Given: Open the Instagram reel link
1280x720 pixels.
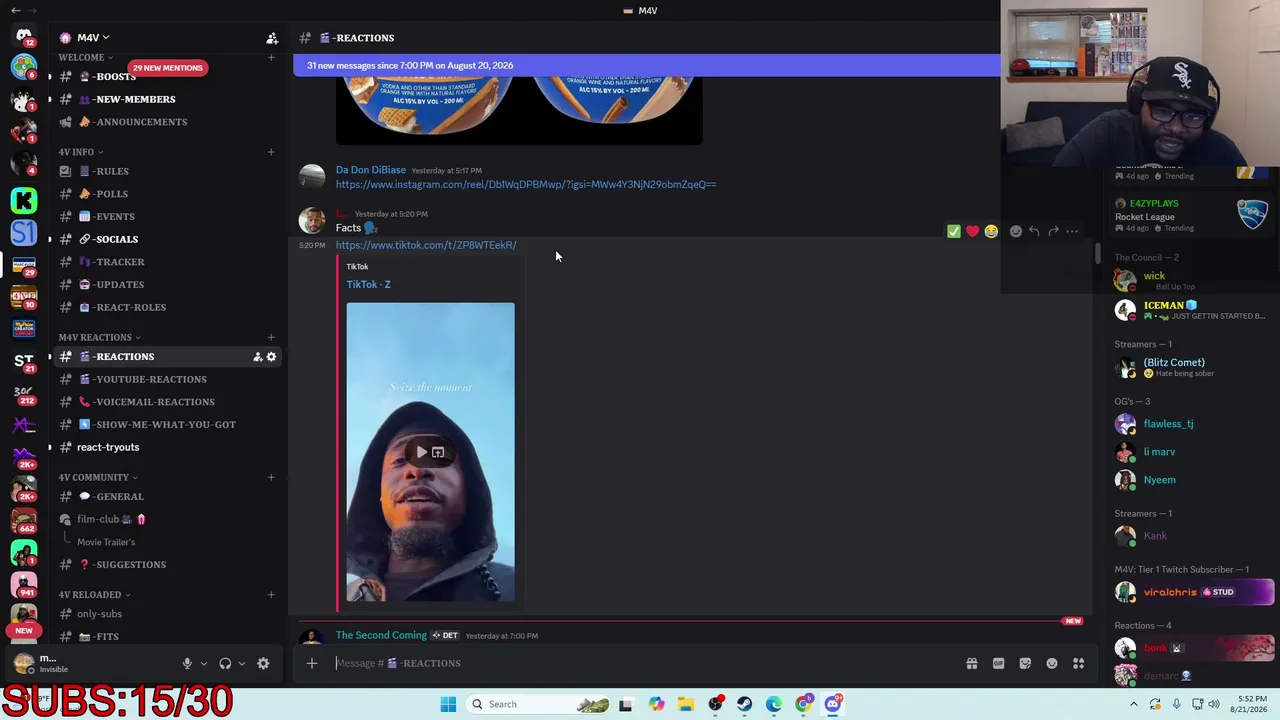Looking at the screenshot, I should [x=526, y=184].
